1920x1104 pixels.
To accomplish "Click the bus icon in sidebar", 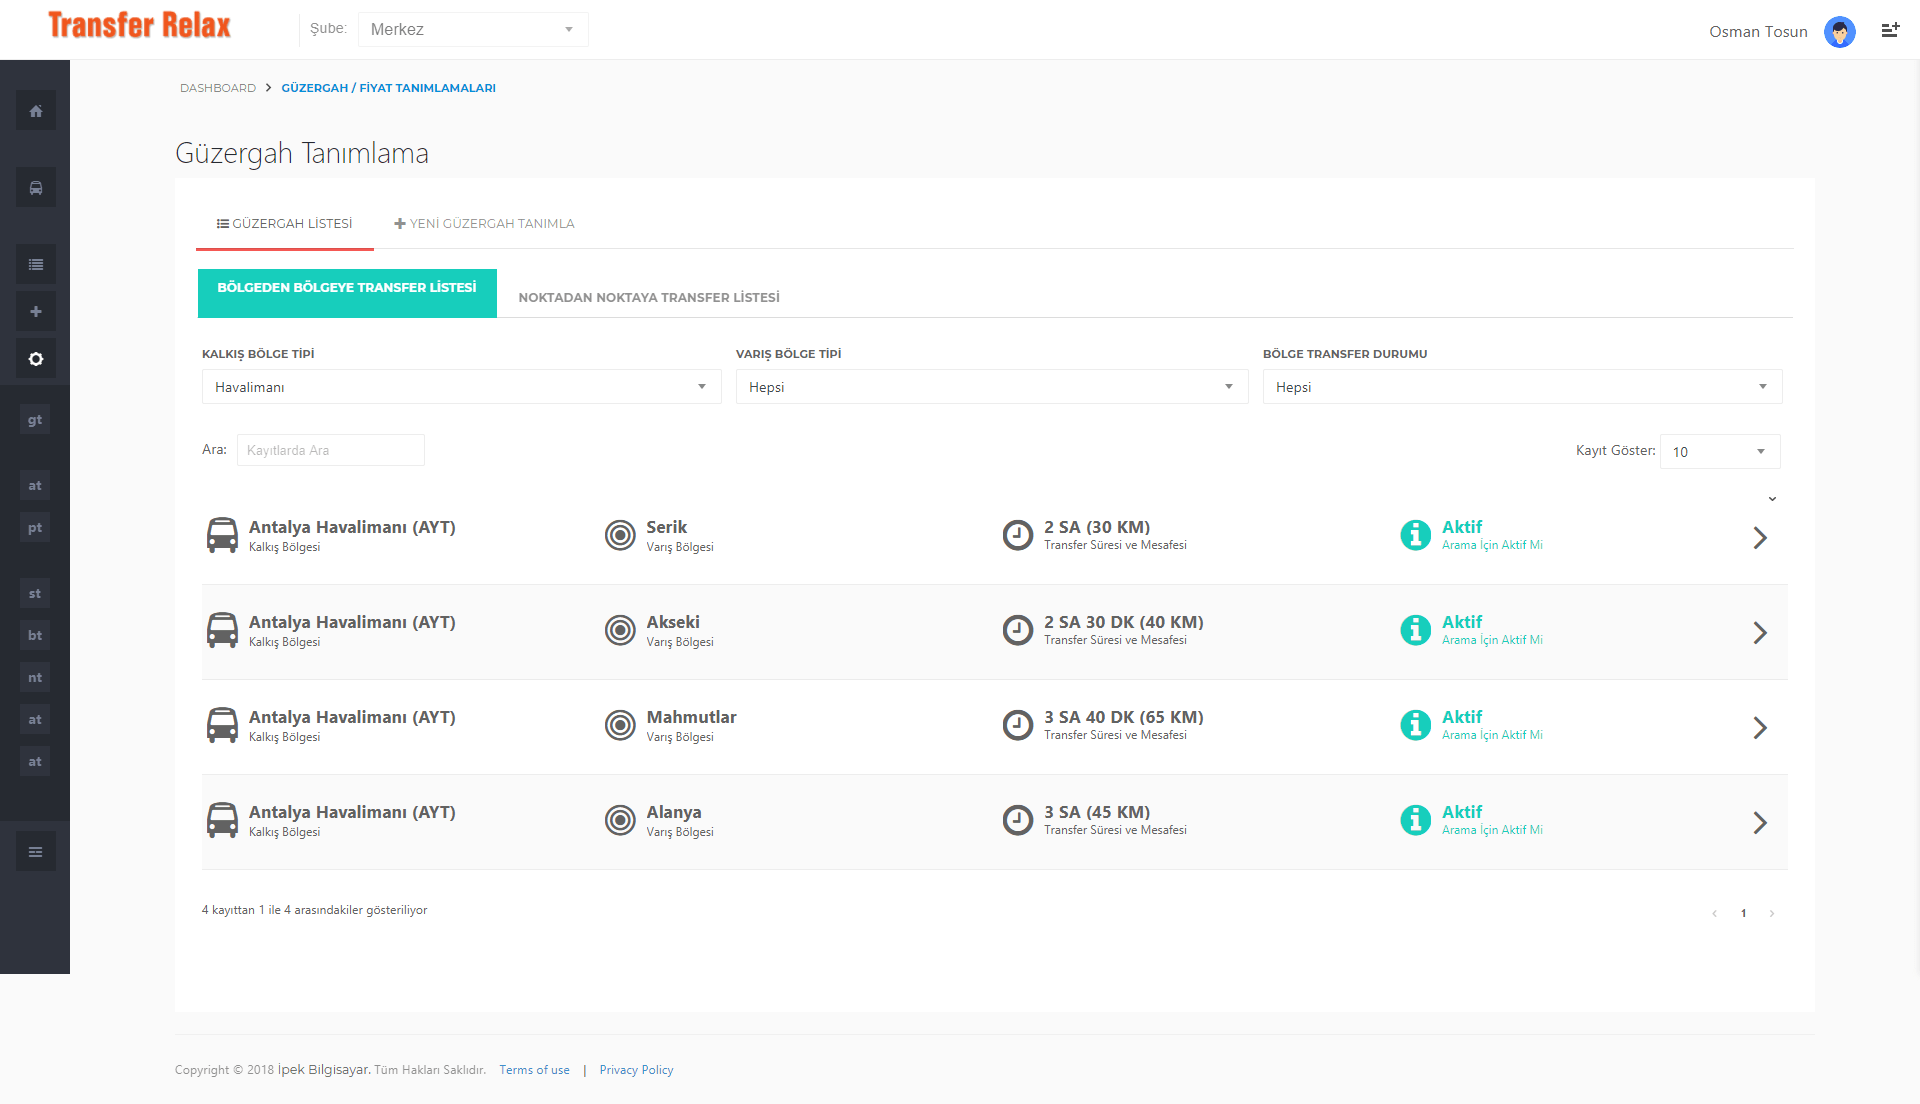I will click(x=35, y=188).
